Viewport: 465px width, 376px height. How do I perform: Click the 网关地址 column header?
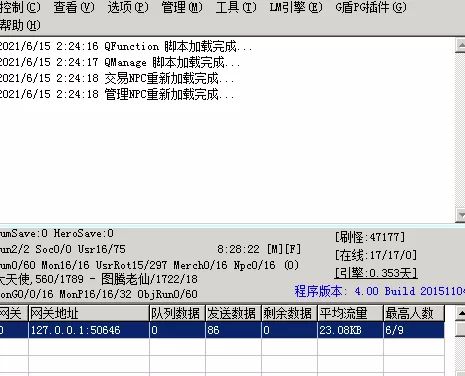(x=89, y=313)
